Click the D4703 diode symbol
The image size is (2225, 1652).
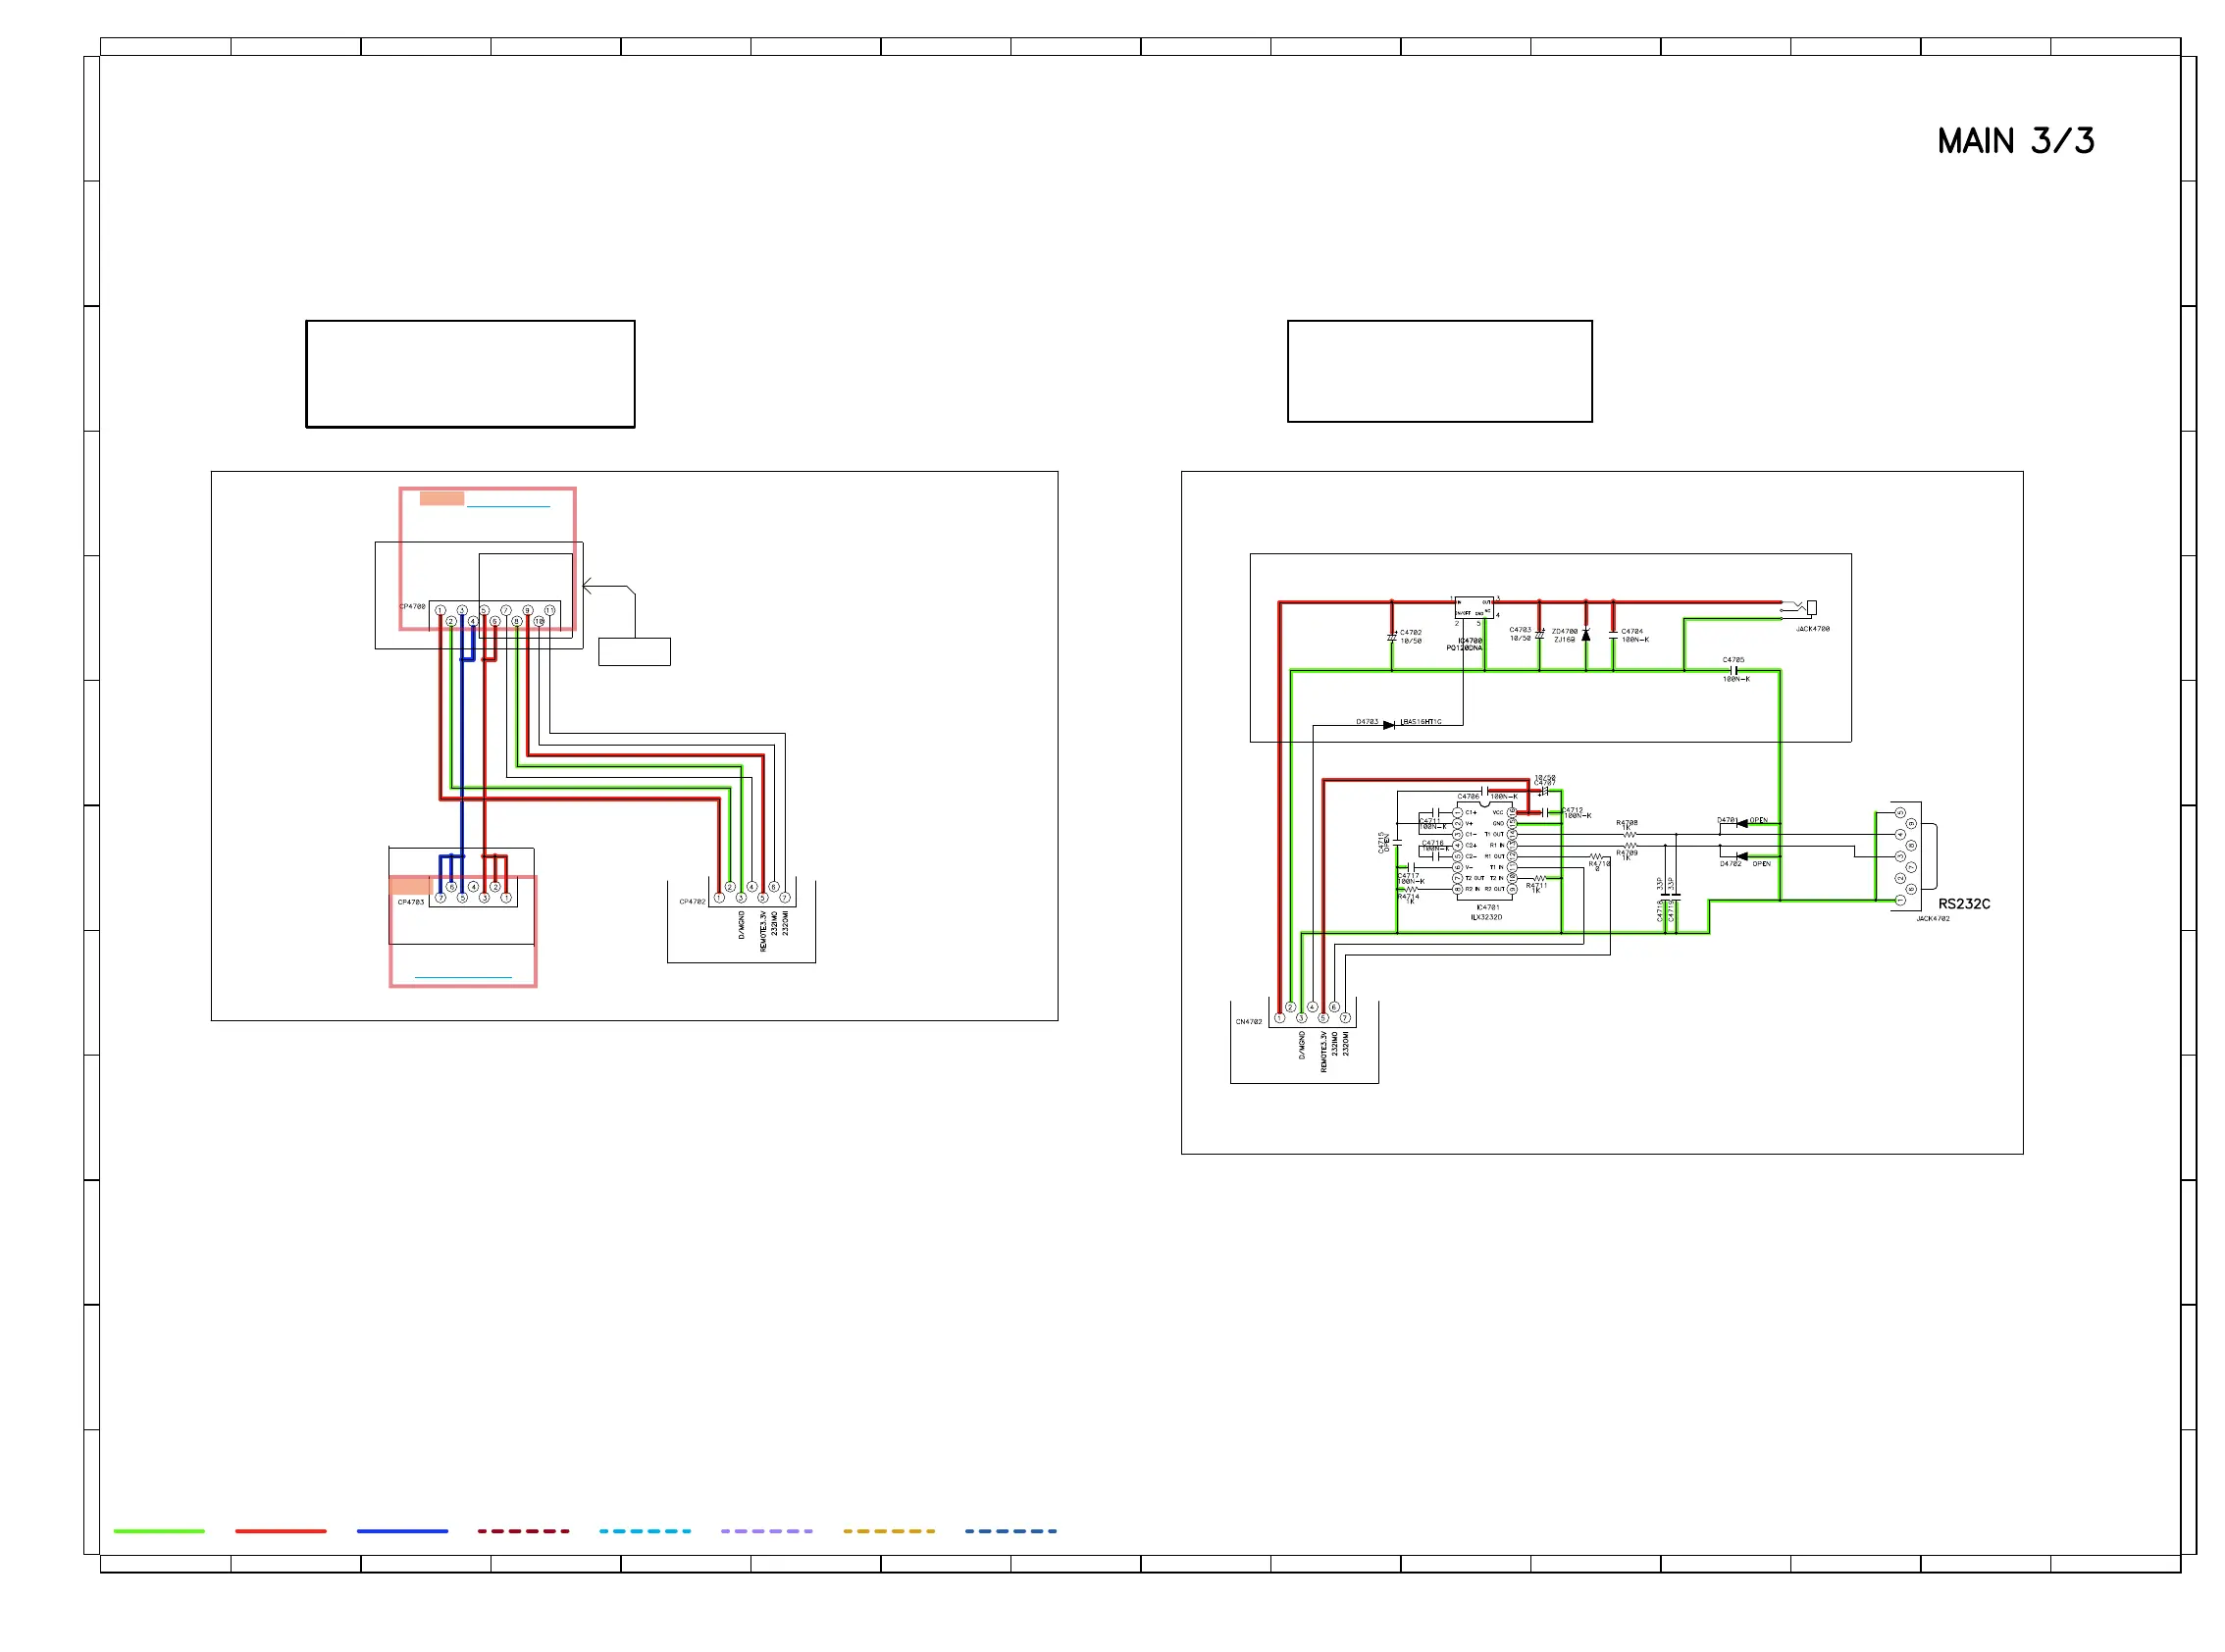[1387, 725]
